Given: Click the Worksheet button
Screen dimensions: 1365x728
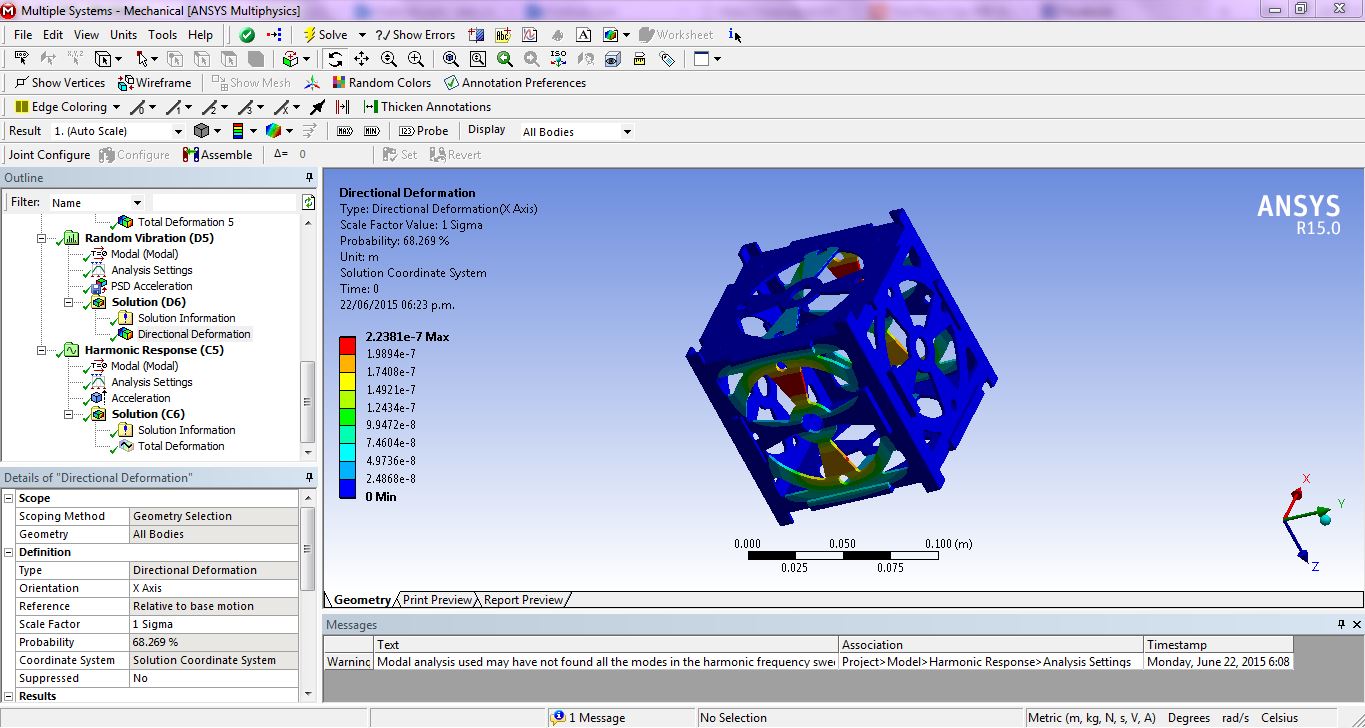Looking at the screenshot, I should [x=675, y=35].
